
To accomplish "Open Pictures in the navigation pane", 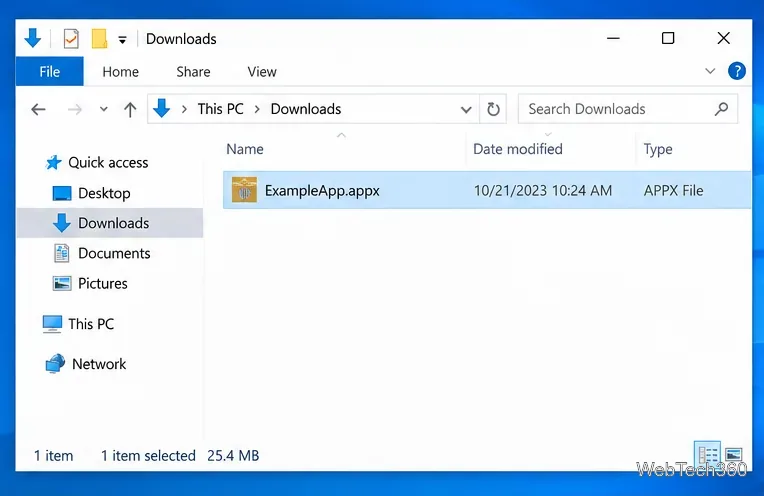I will click(102, 284).
